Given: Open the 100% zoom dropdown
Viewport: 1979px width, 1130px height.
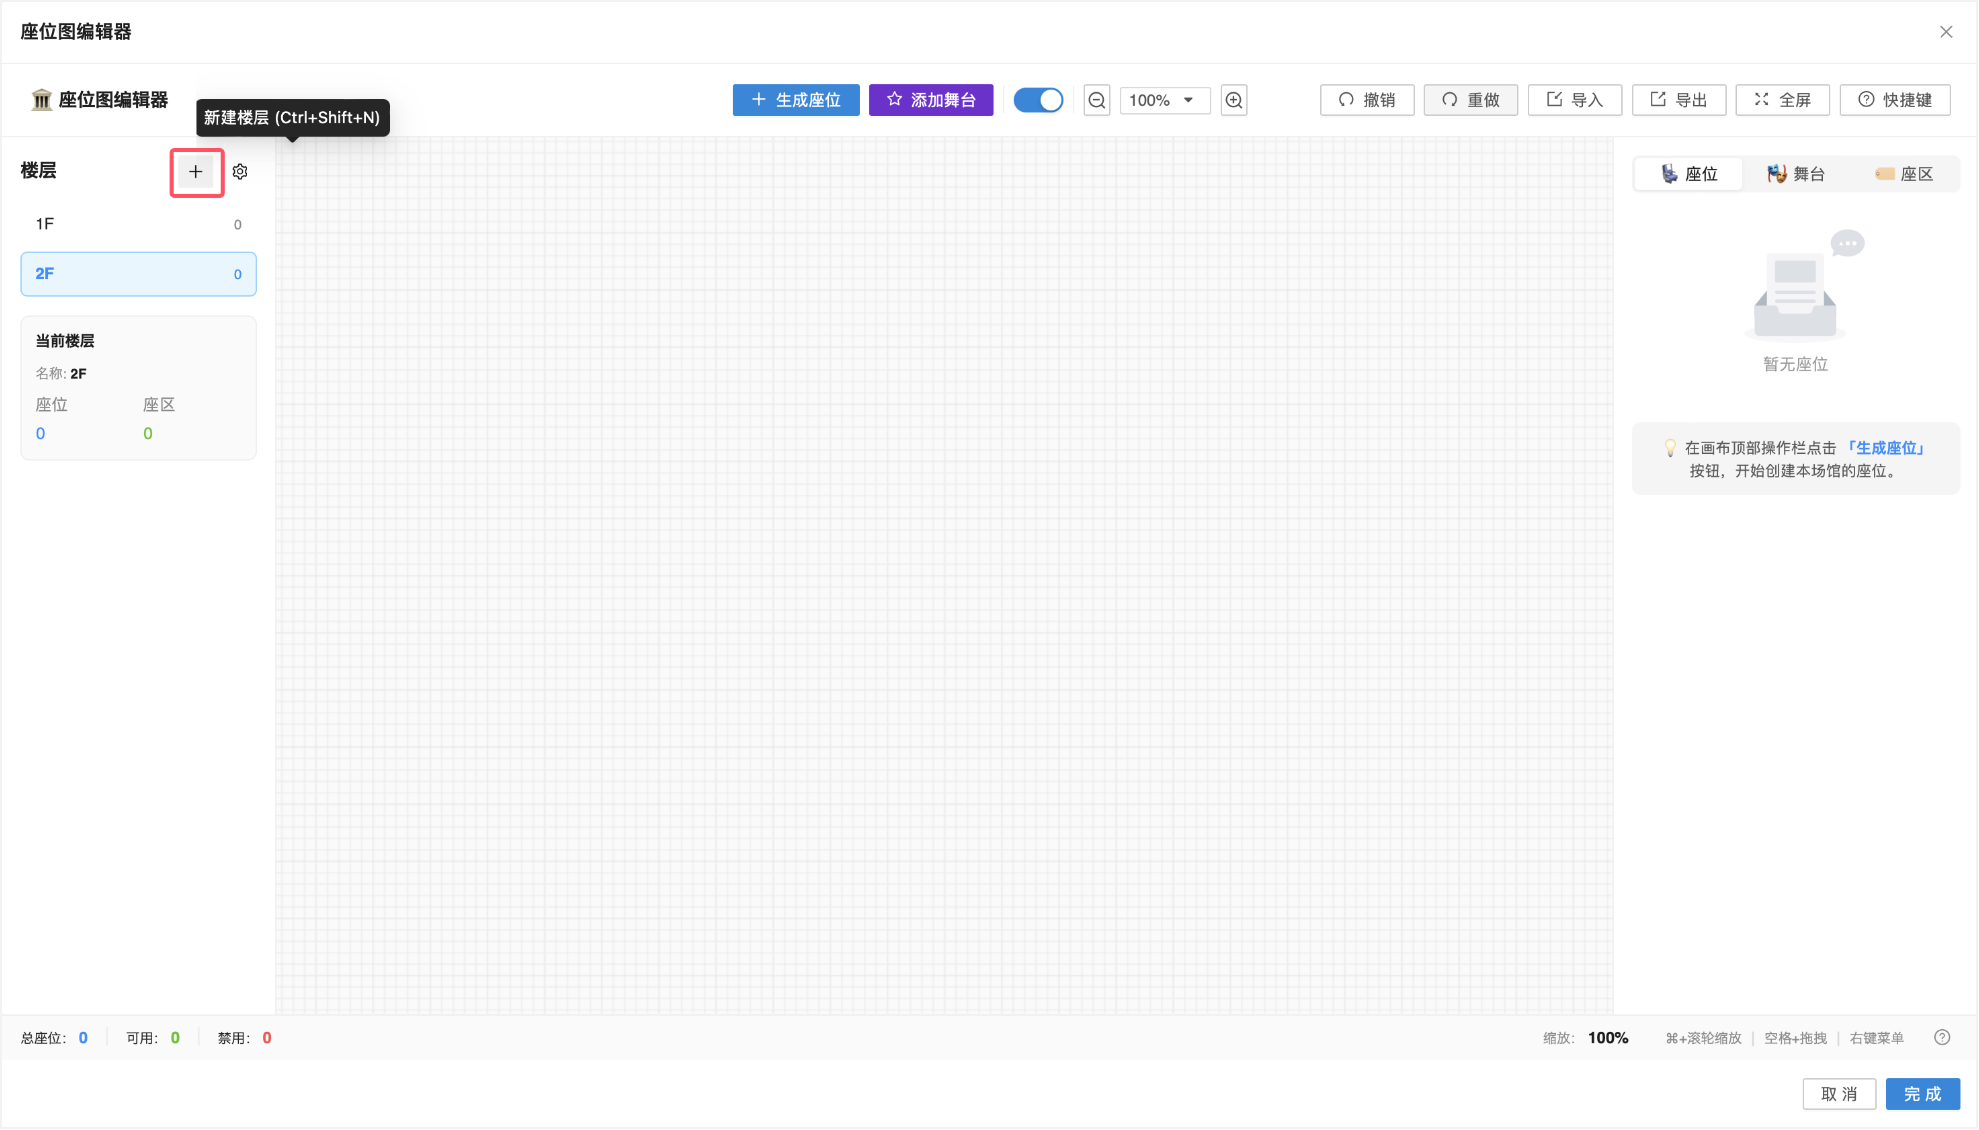Looking at the screenshot, I should (x=1164, y=100).
